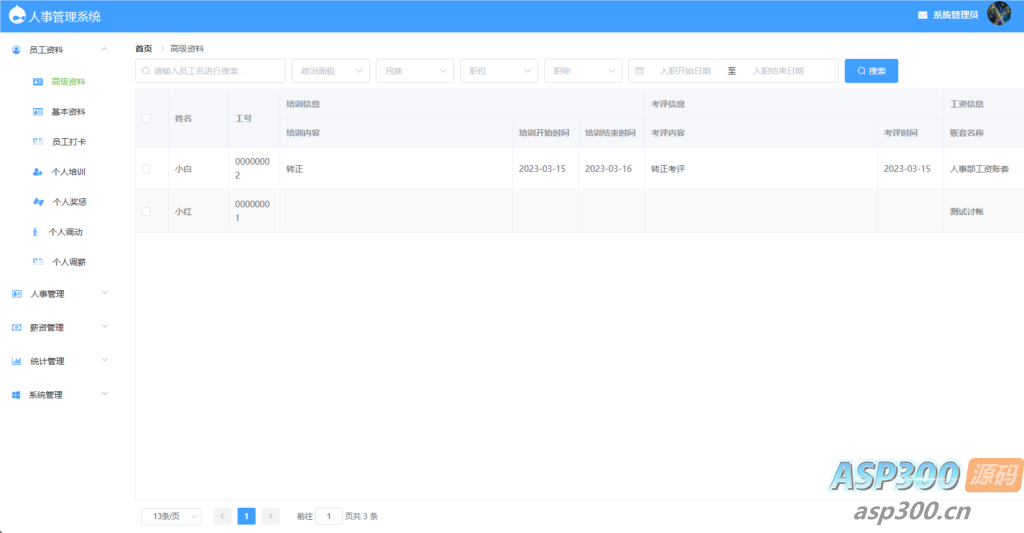1024x533 pixels.
Task: Click the employee name search input field
Action: [x=210, y=71]
